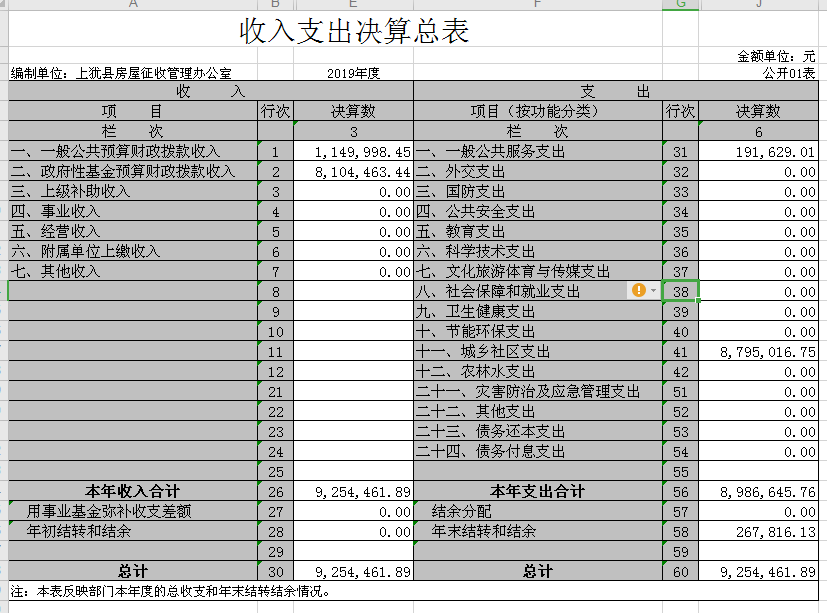Click the title 收入支出决算总表

pyautogui.click(x=354, y=30)
